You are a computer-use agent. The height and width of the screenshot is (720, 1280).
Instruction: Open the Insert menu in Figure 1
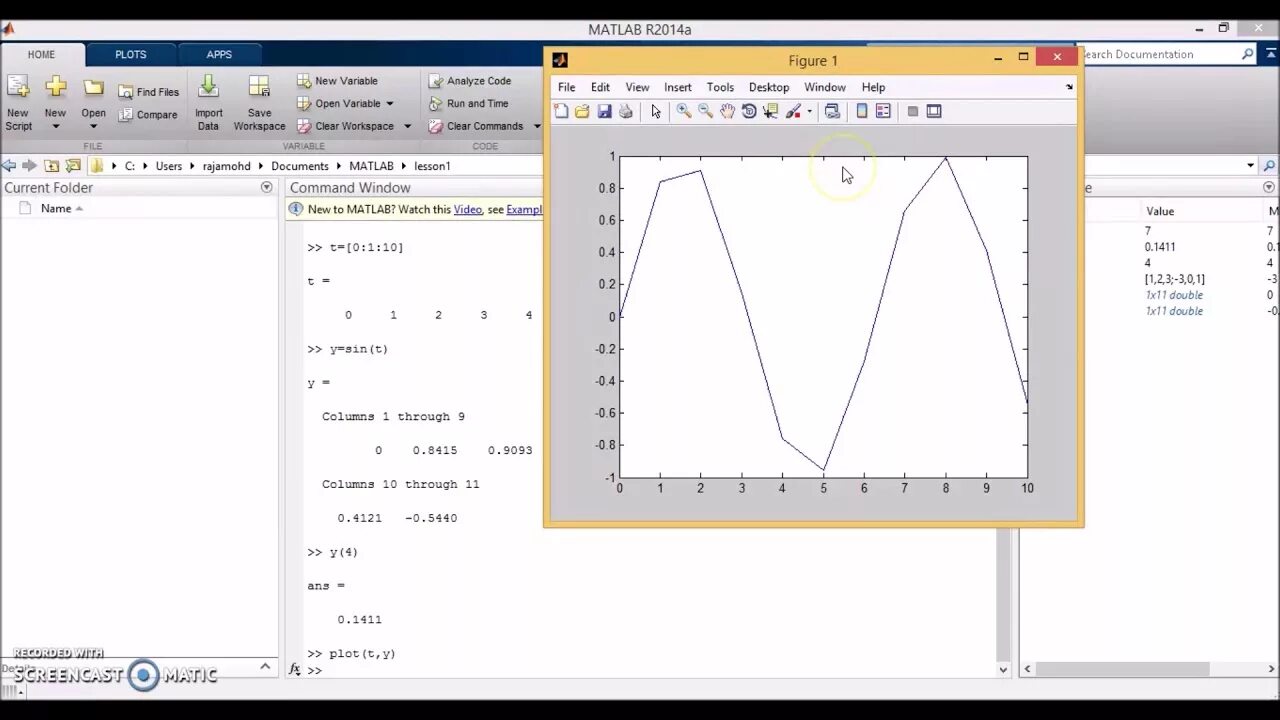(677, 87)
